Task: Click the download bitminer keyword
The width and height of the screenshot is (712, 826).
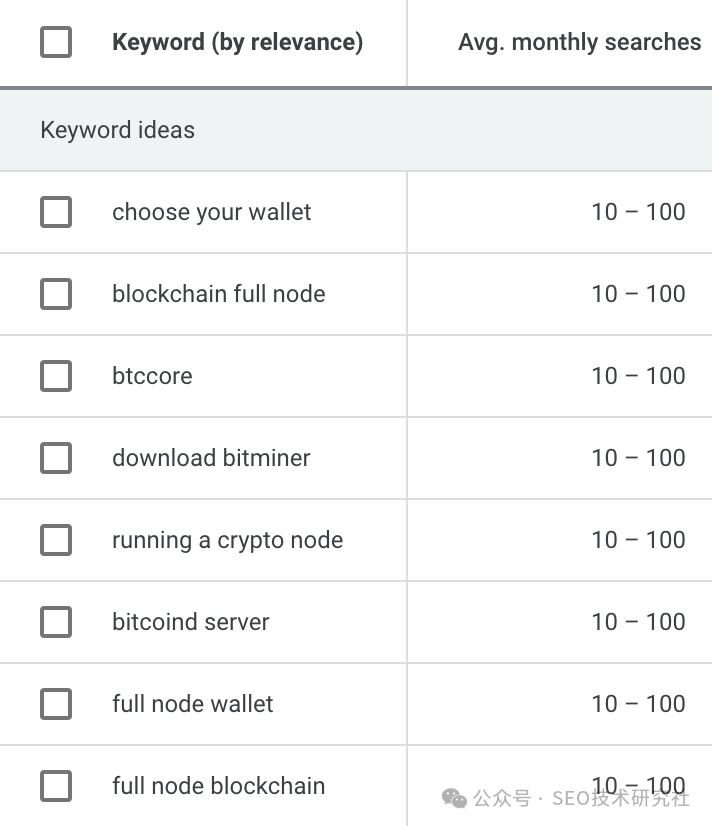Action: (211, 458)
